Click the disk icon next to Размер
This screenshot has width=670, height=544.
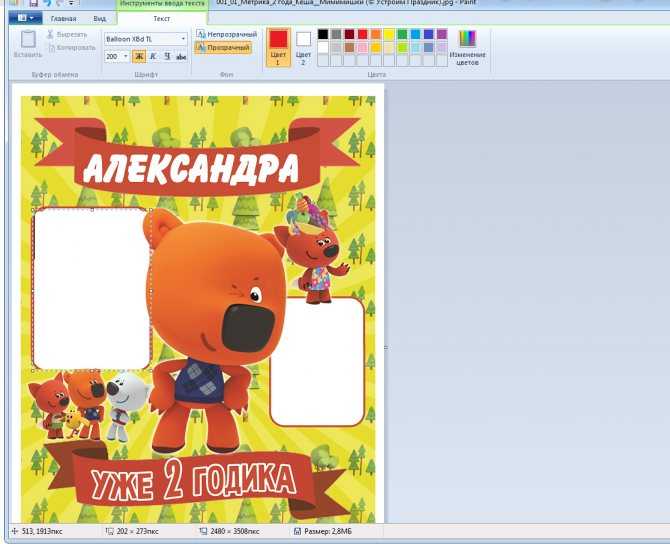(x=297, y=531)
